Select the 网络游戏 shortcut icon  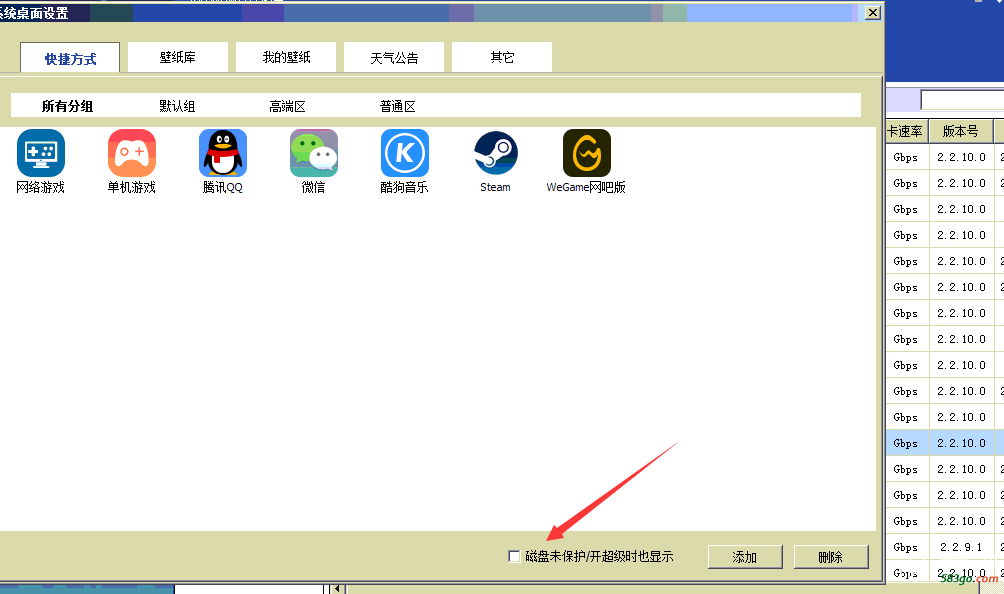[41, 153]
